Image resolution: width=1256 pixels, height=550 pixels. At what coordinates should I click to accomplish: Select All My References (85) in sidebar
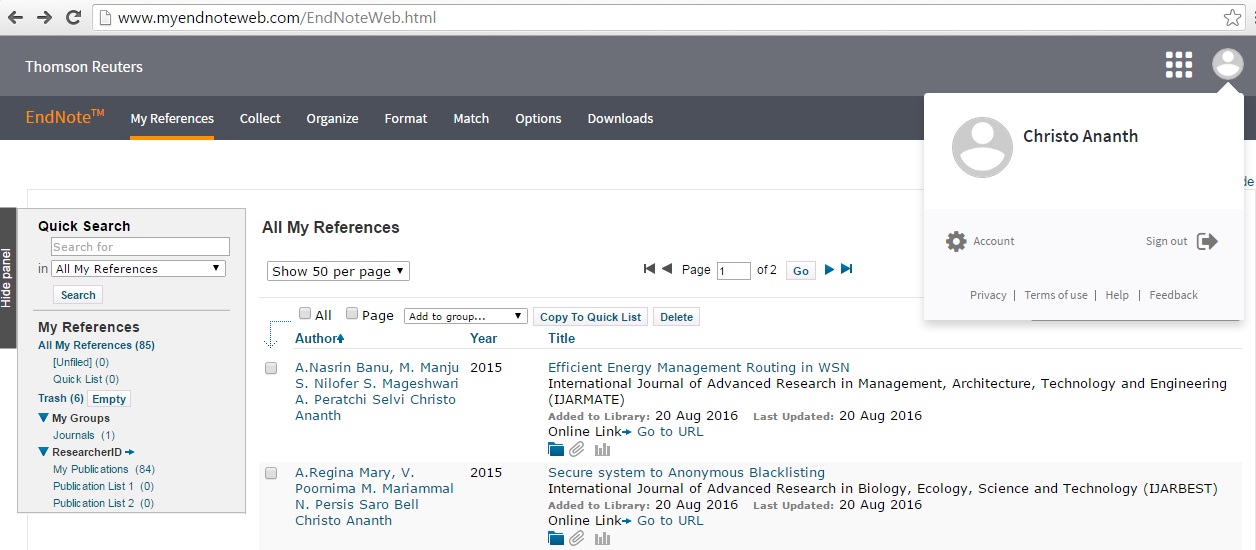[x=96, y=345]
